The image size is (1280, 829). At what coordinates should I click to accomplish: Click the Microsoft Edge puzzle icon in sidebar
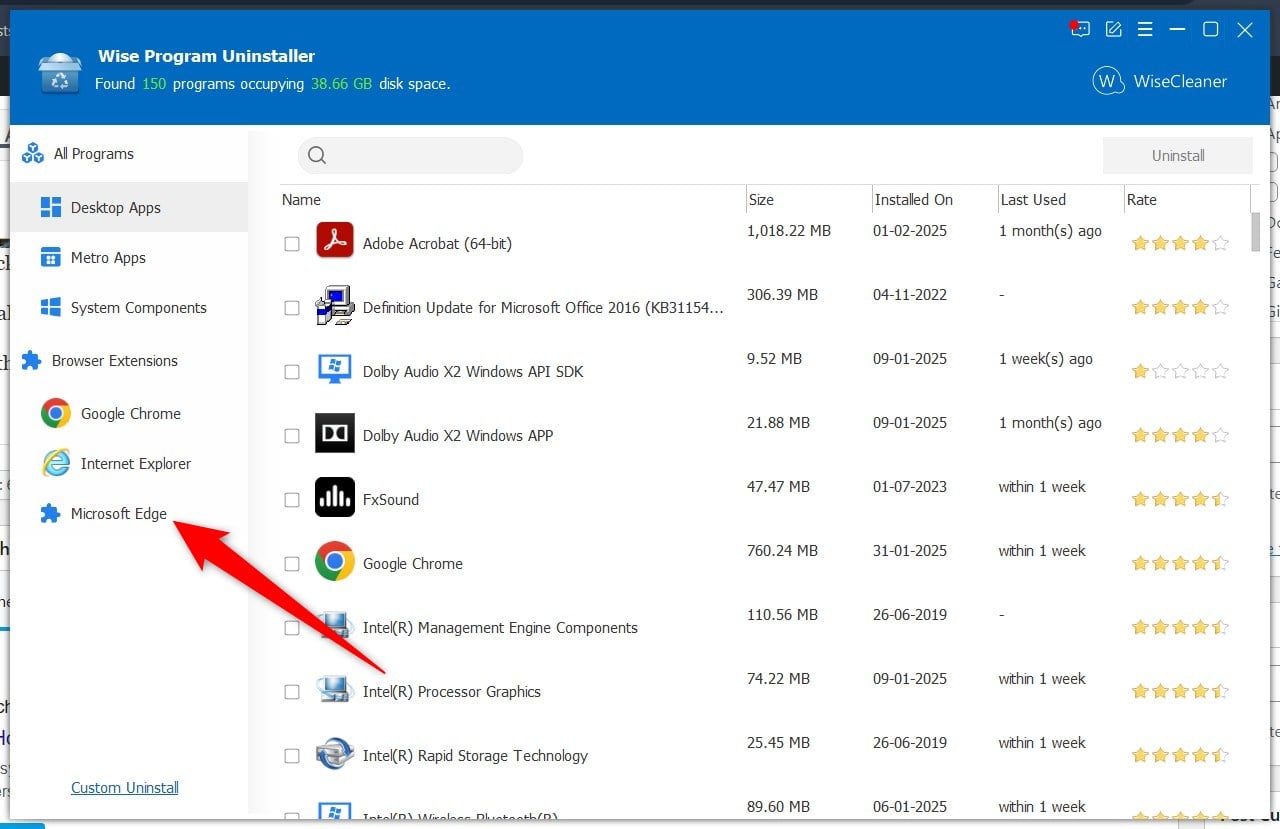[x=50, y=513]
